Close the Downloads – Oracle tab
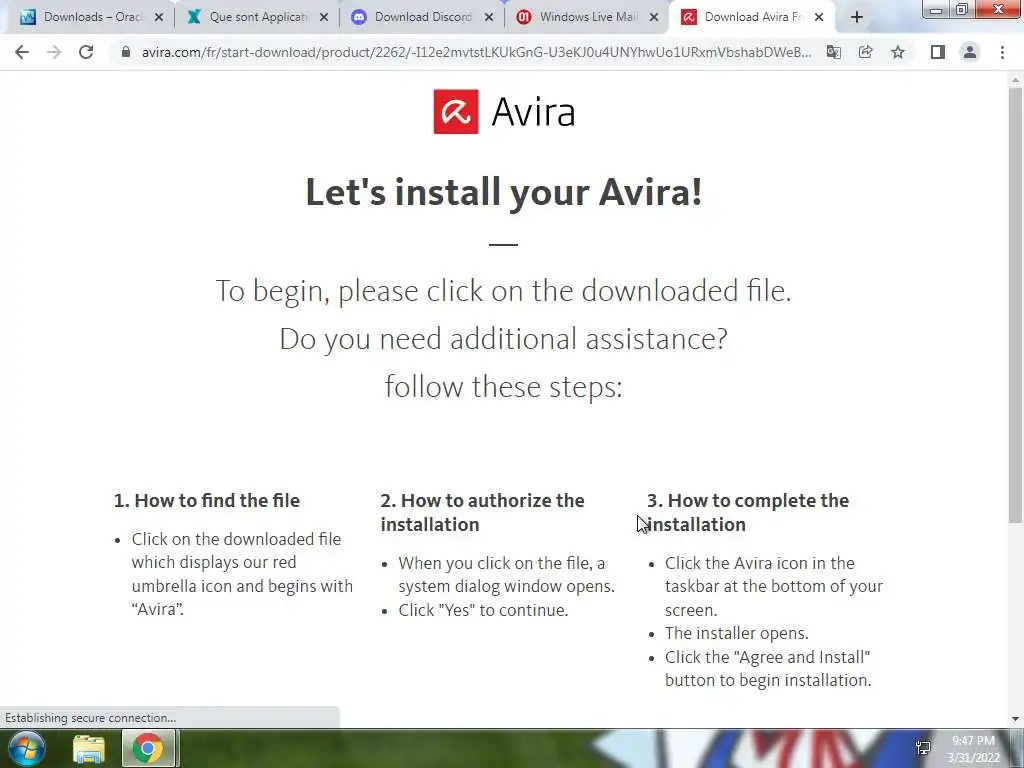The width and height of the screenshot is (1024, 768). coord(159,18)
